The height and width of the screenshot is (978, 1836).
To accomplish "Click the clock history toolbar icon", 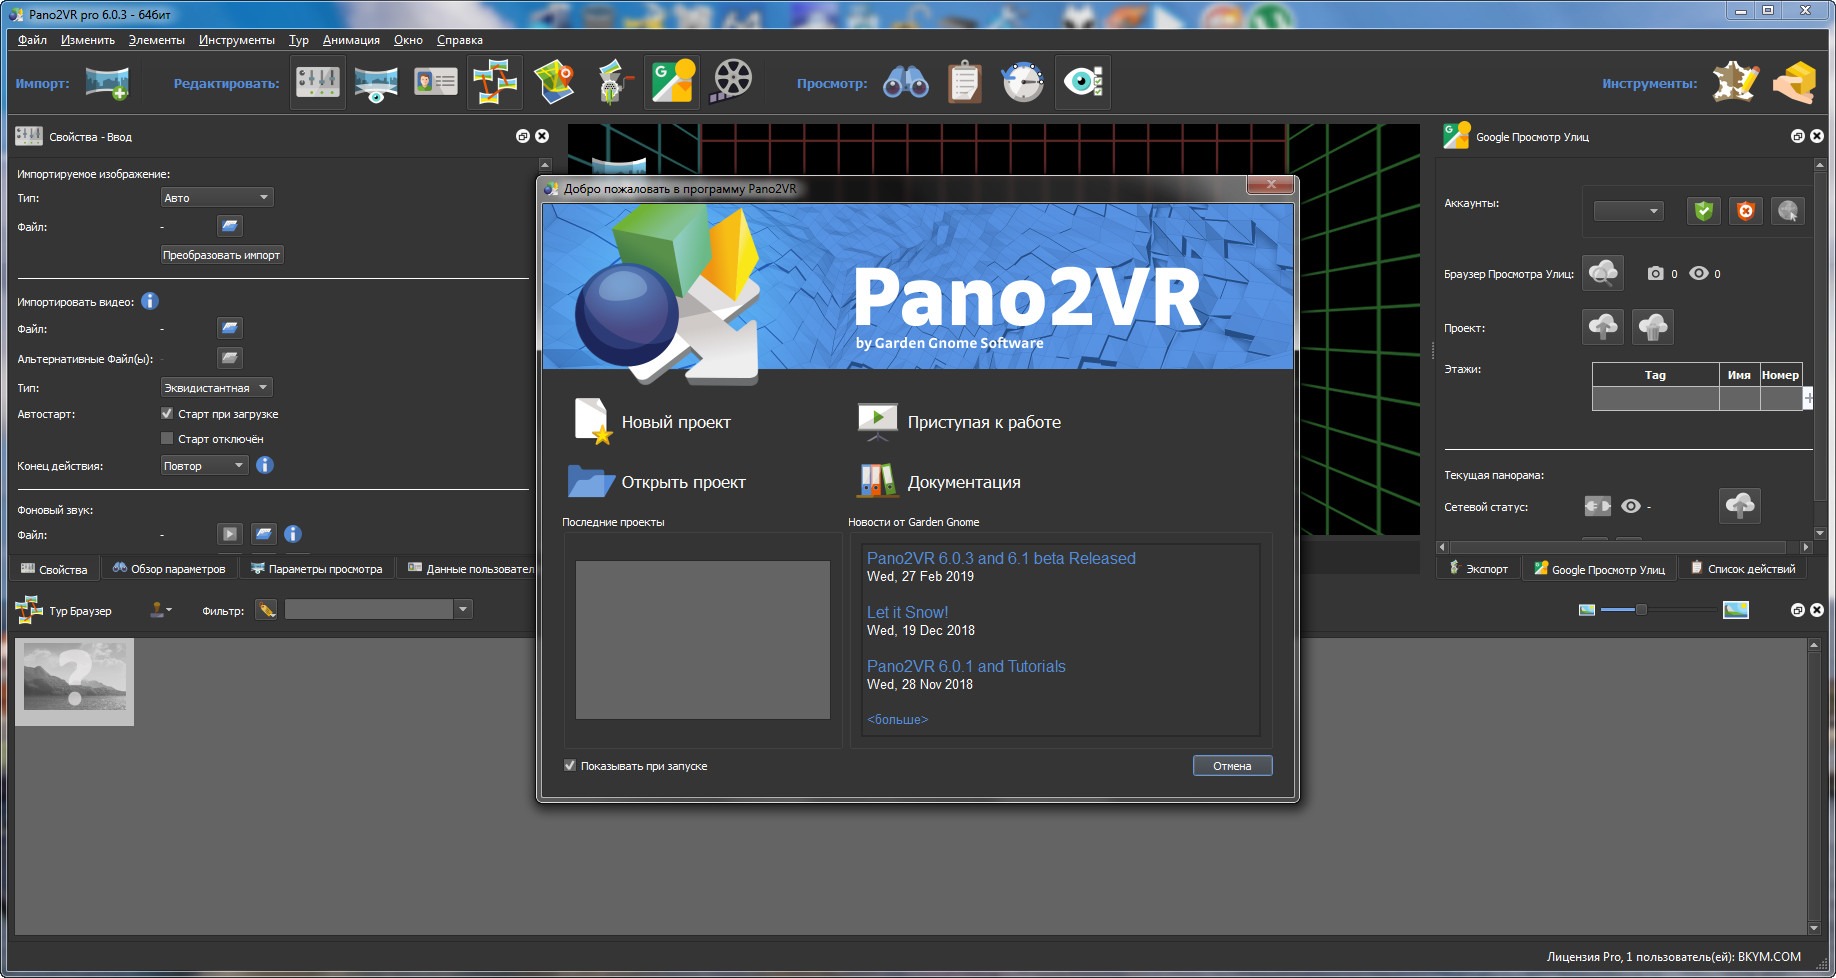I will tap(1023, 82).
